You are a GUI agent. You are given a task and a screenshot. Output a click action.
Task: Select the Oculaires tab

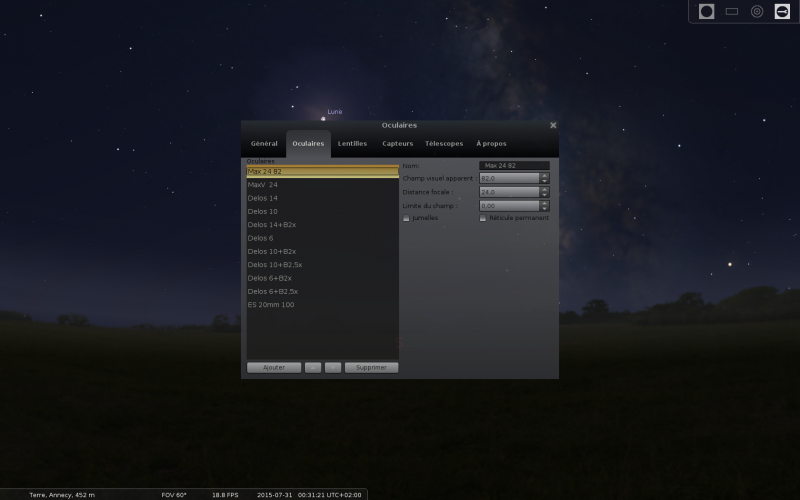click(x=308, y=143)
